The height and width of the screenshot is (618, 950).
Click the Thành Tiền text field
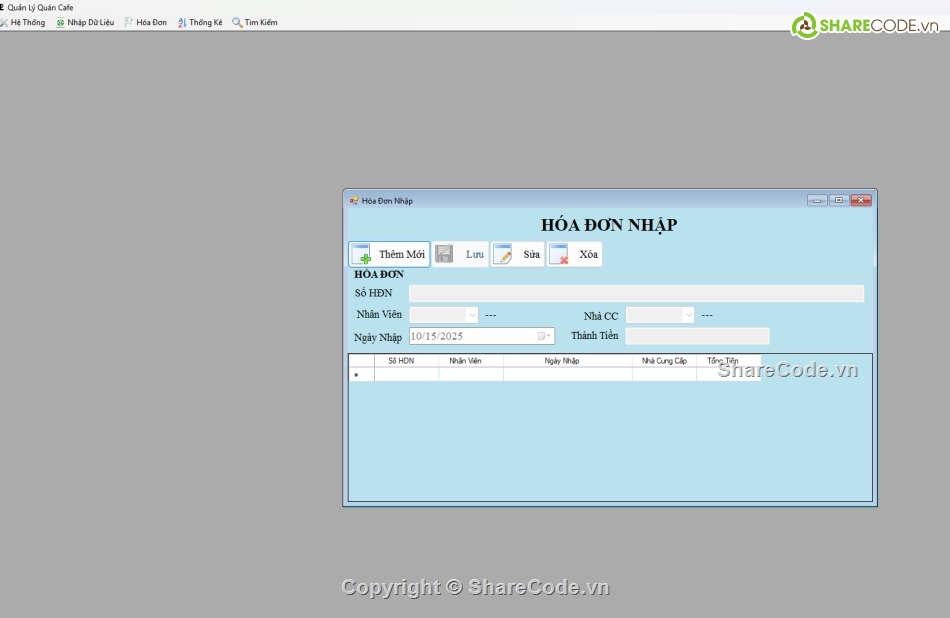click(x=697, y=336)
